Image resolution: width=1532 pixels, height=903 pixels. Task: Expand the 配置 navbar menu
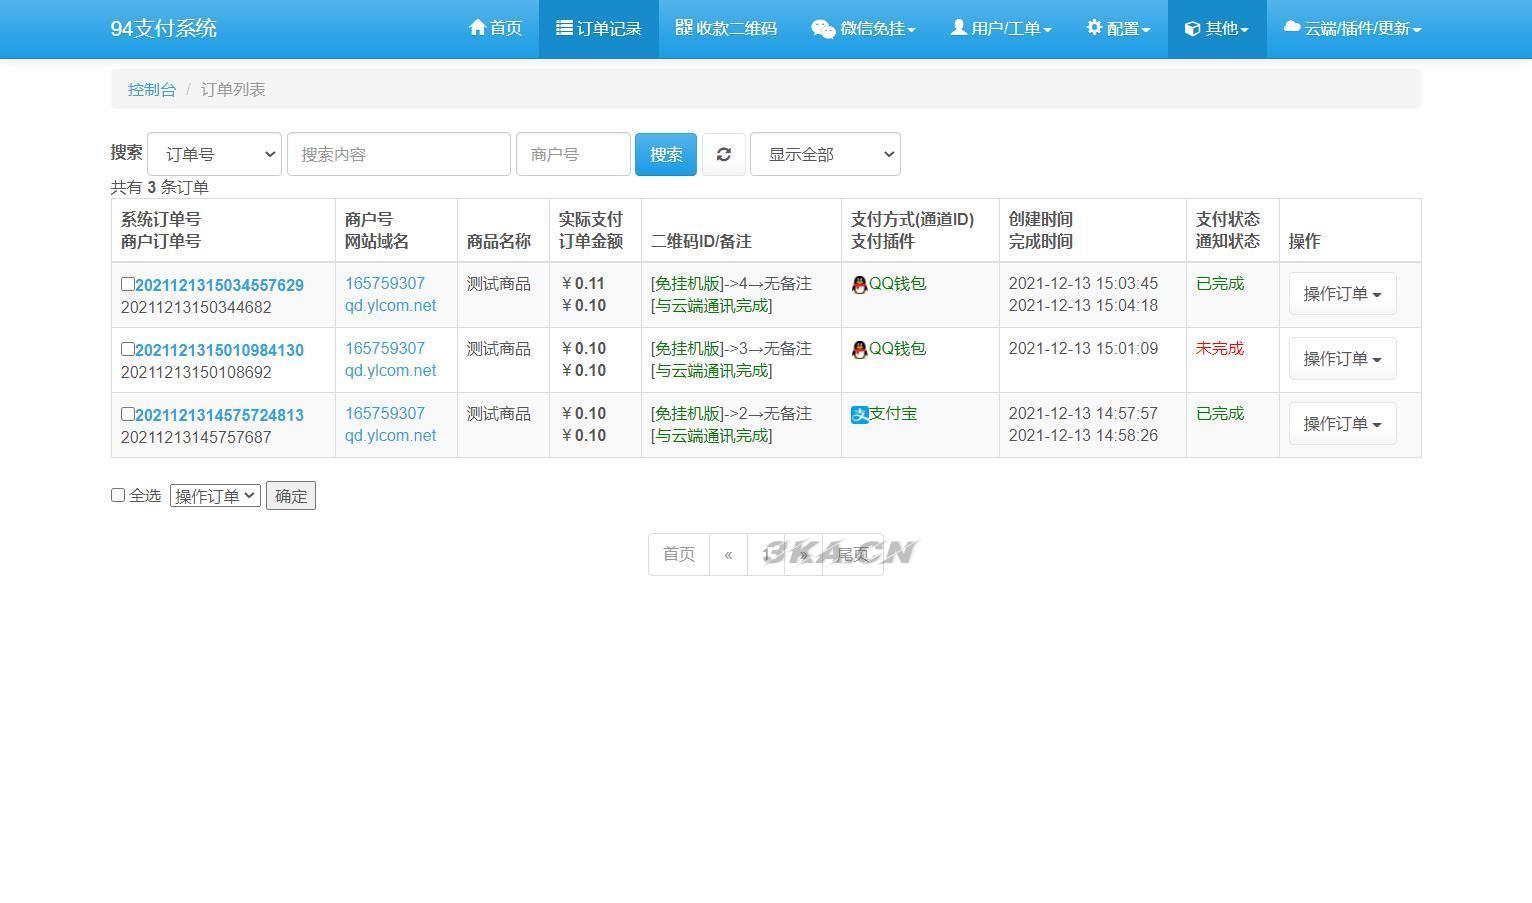coord(1118,29)
